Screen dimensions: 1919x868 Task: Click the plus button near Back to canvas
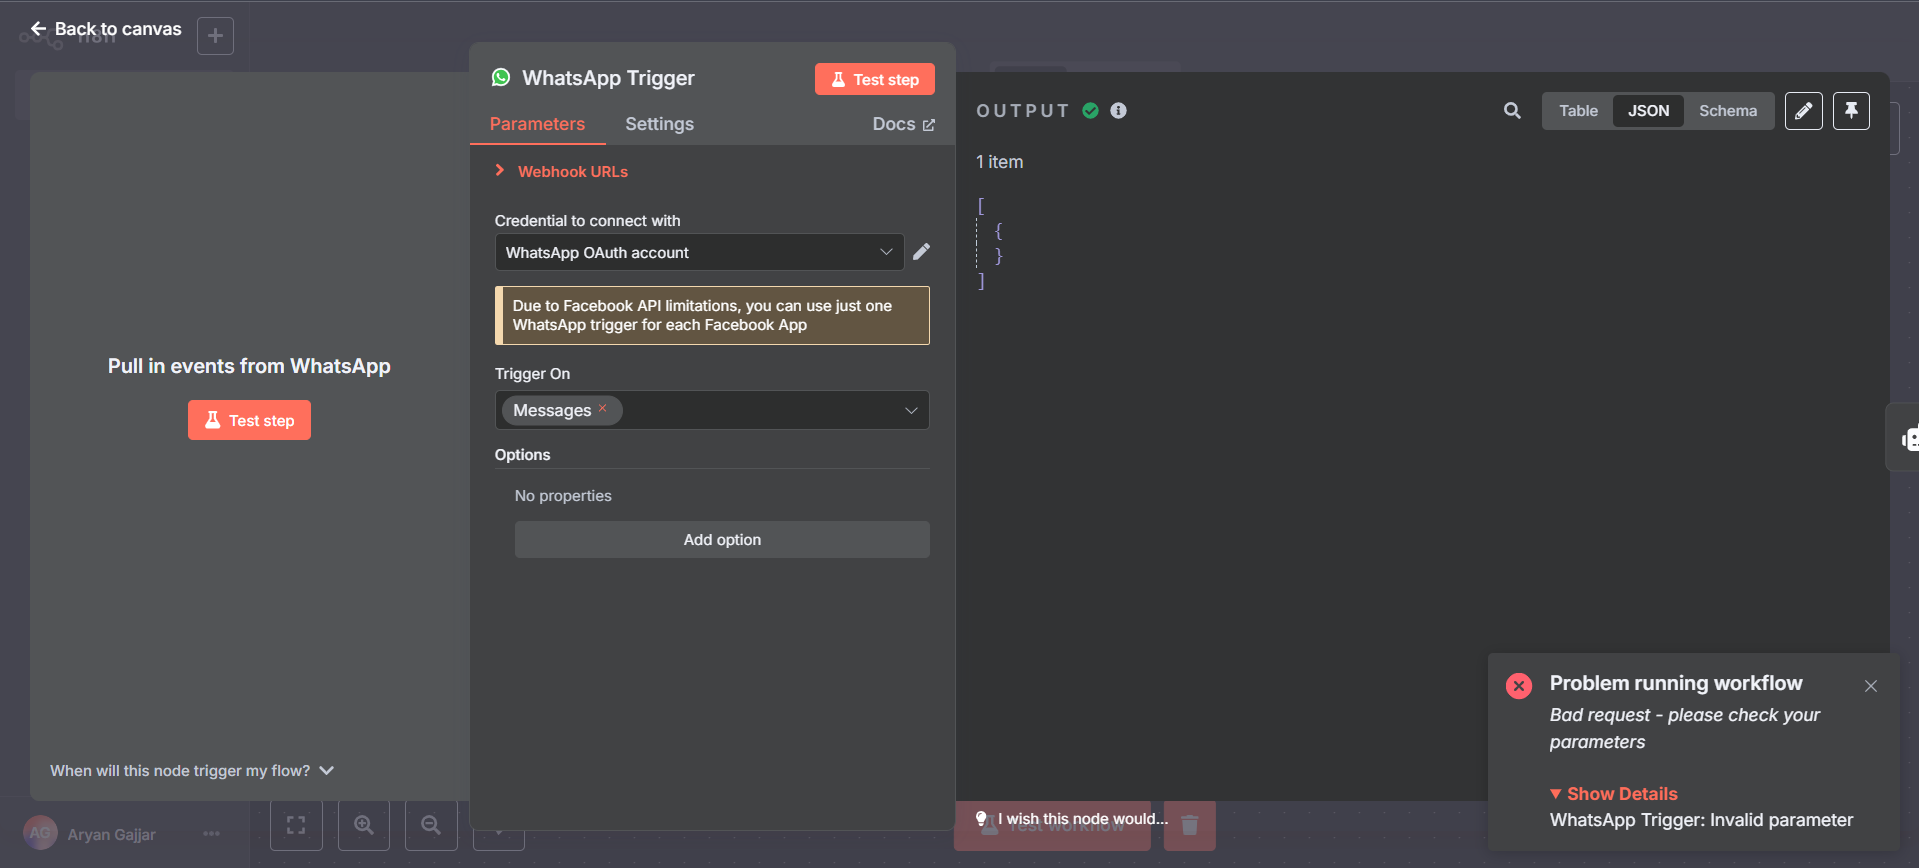(x=215, y=36)
